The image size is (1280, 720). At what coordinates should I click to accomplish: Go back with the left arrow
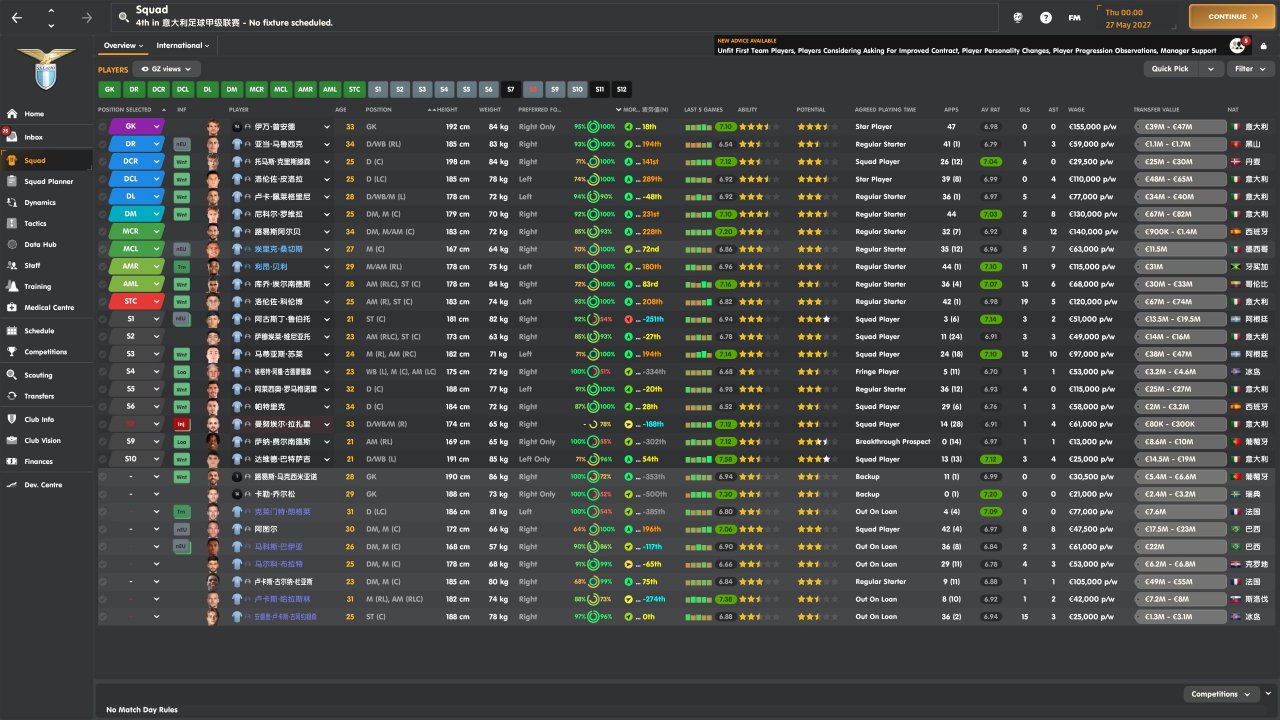pos(17,17)
